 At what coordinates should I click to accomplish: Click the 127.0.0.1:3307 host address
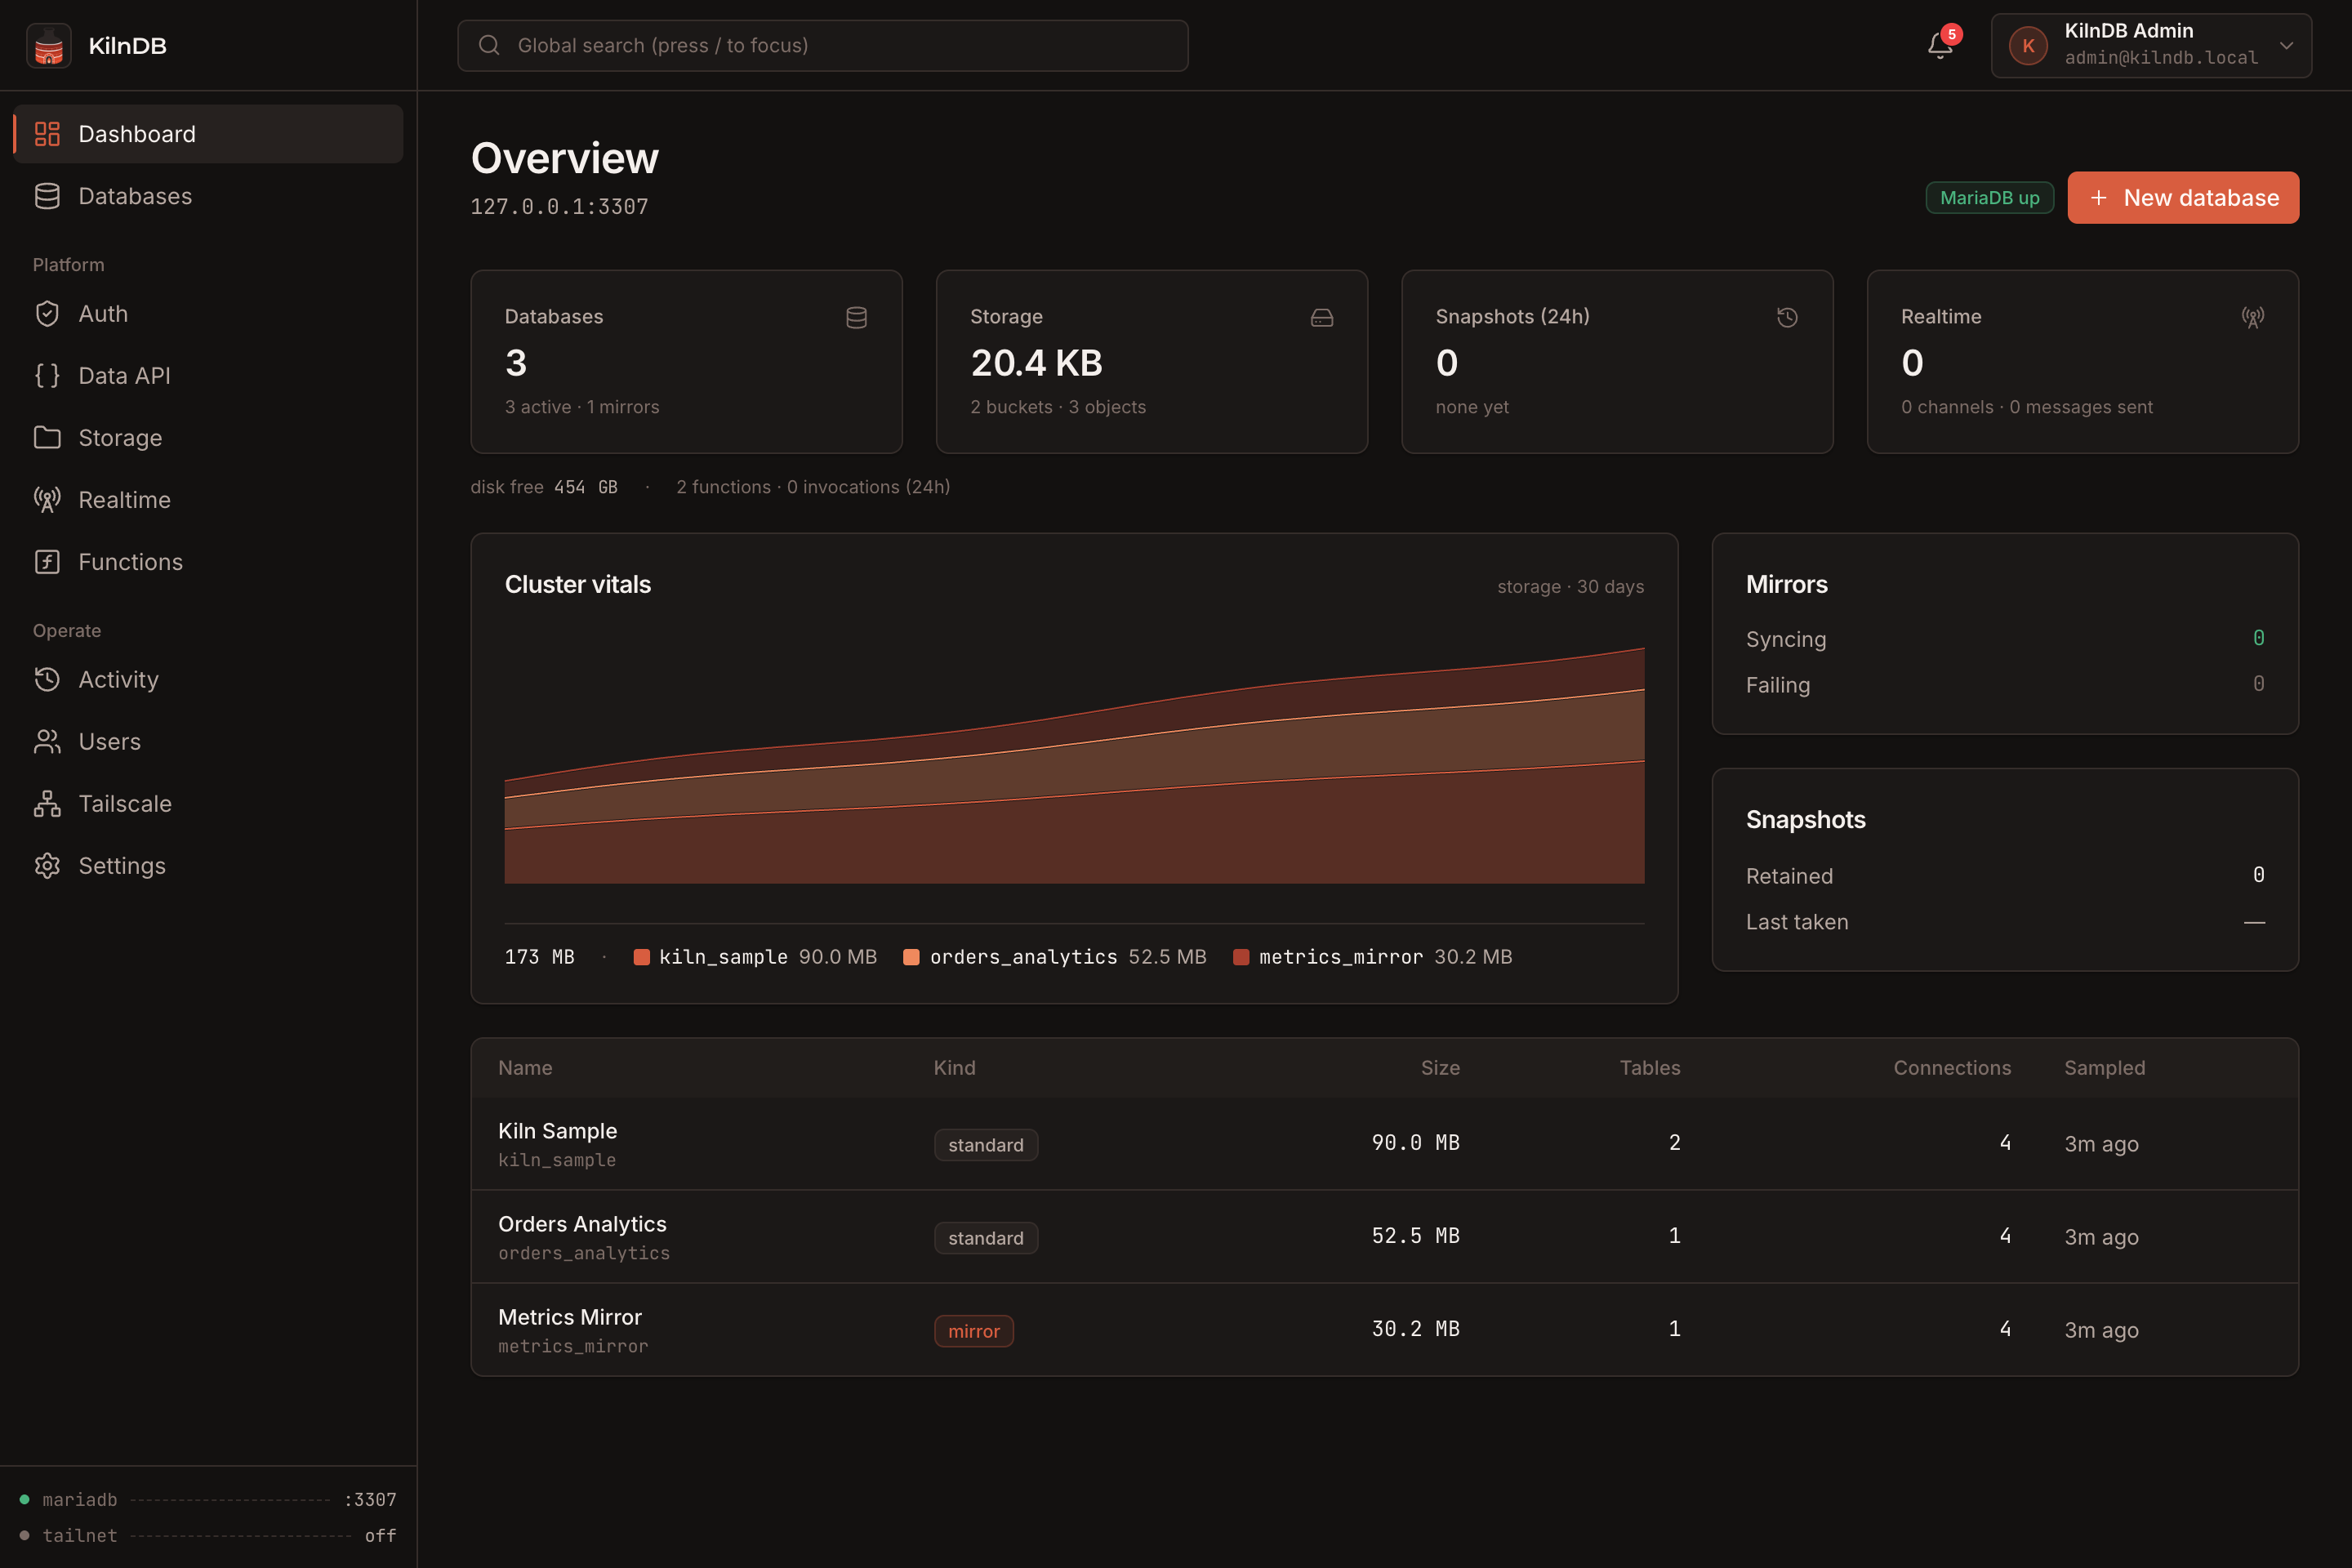click(559, 207)
